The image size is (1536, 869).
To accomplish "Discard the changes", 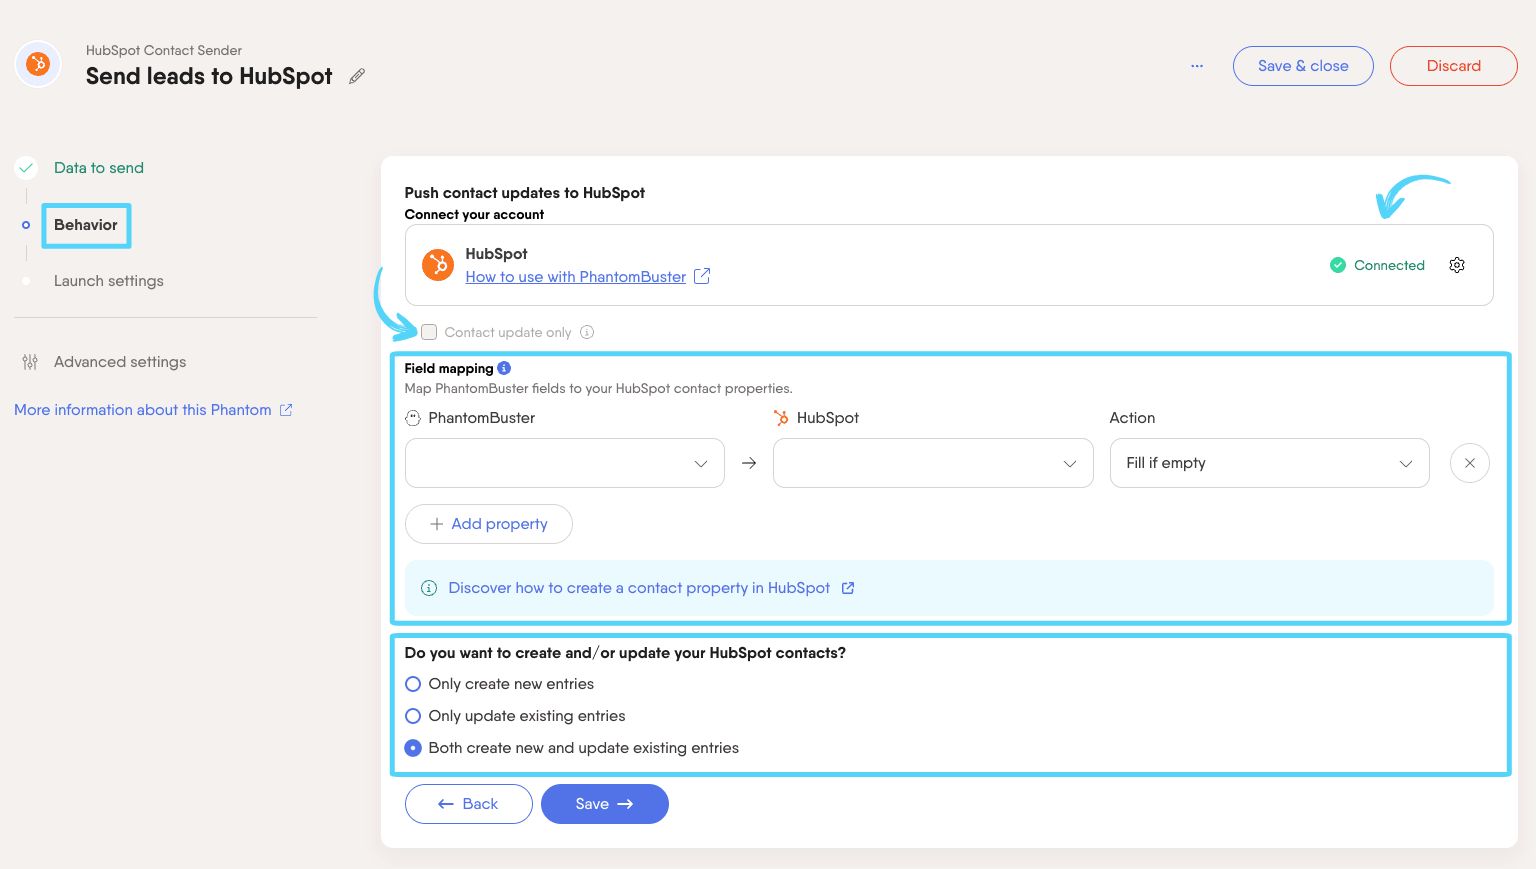I will pyautogui.click(x=1454, y=66).
